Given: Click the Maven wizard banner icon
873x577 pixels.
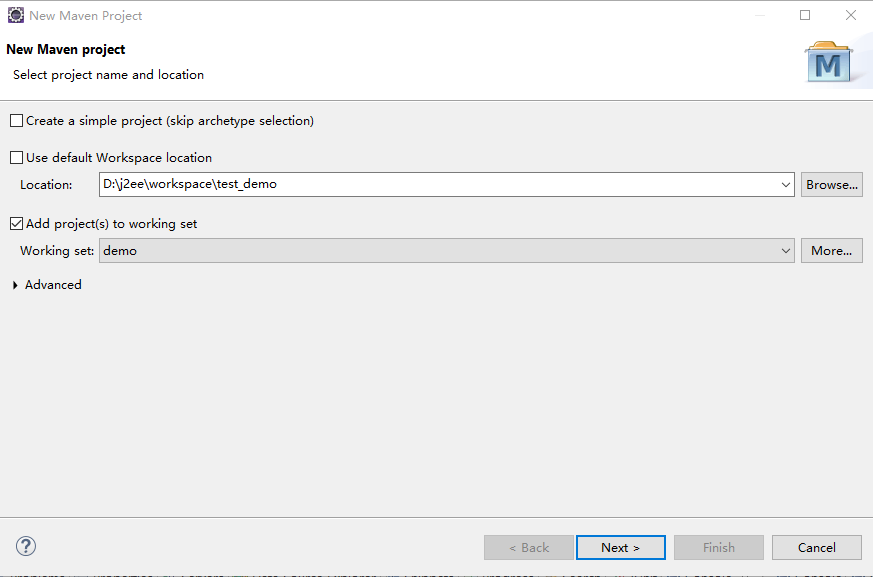Looking at the screenshot, I should [x=828, y=62].
